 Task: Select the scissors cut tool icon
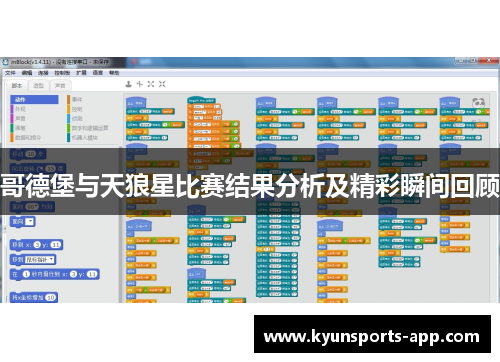pyautogui.click(x=140, y=84)
